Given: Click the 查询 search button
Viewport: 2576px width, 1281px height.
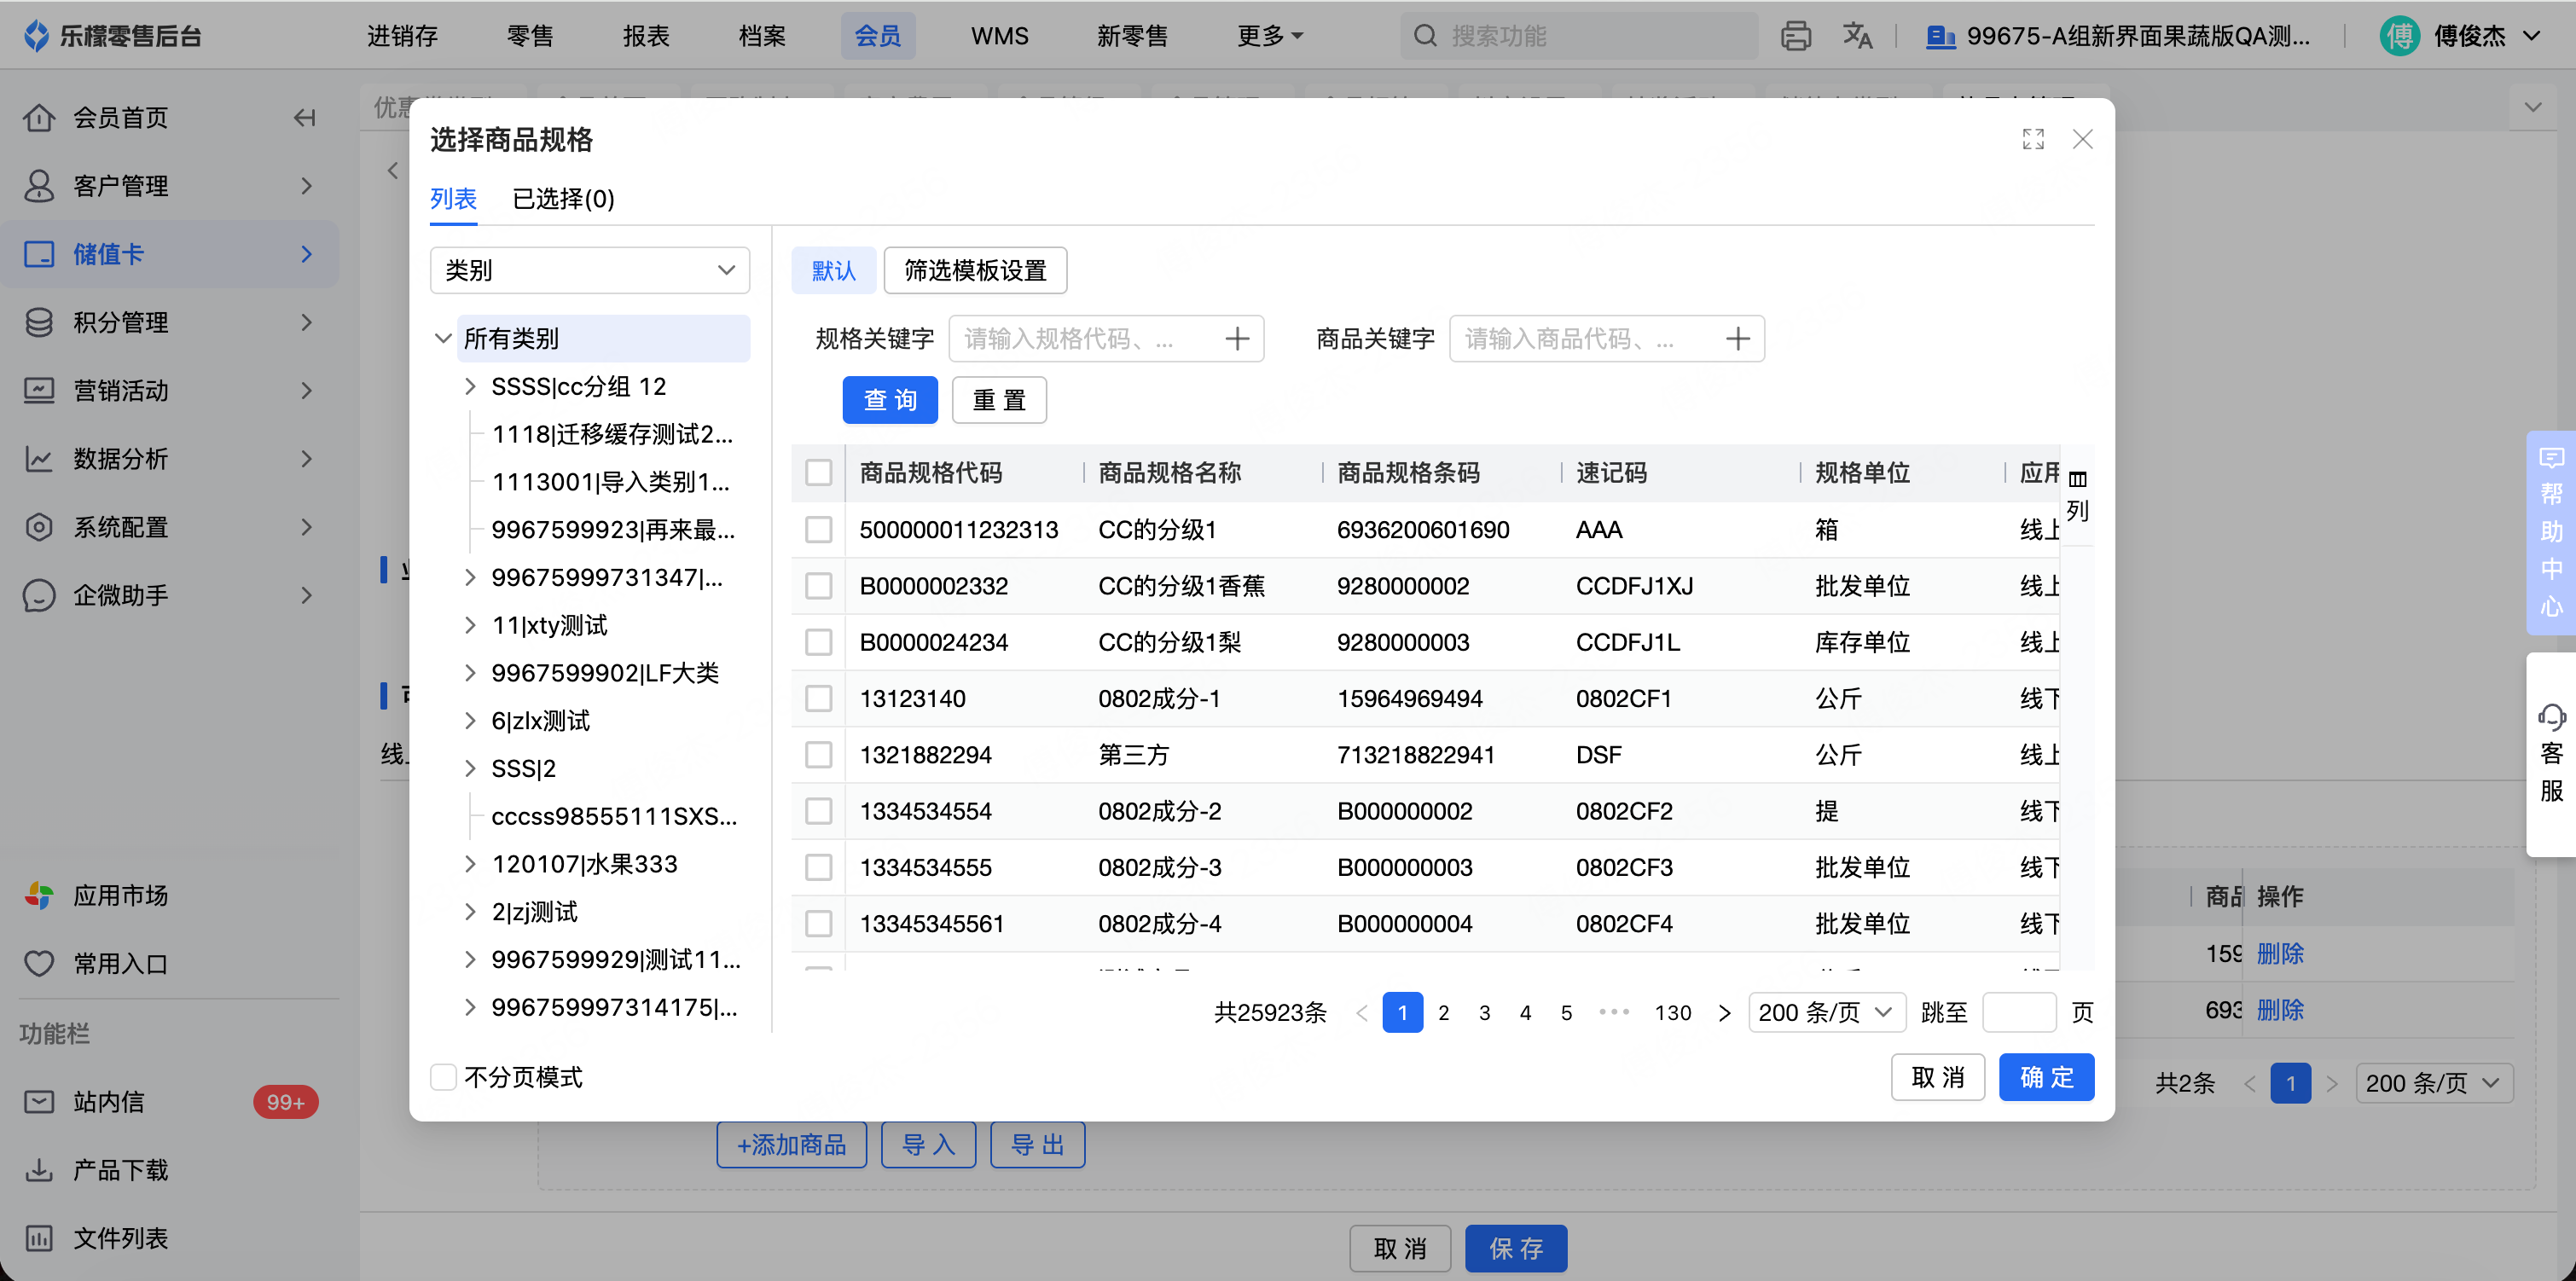Looking at the screenshot, I should 889,400.
